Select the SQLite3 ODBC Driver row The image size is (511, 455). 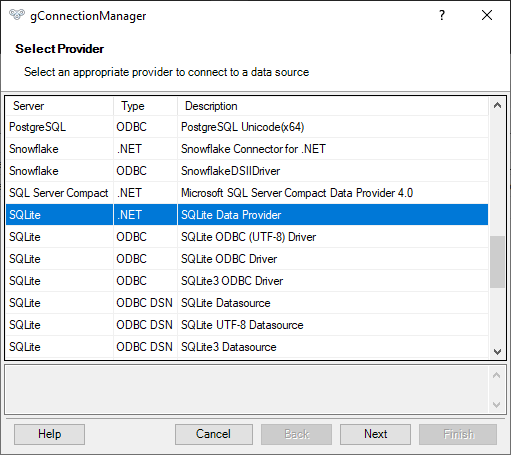247,281
